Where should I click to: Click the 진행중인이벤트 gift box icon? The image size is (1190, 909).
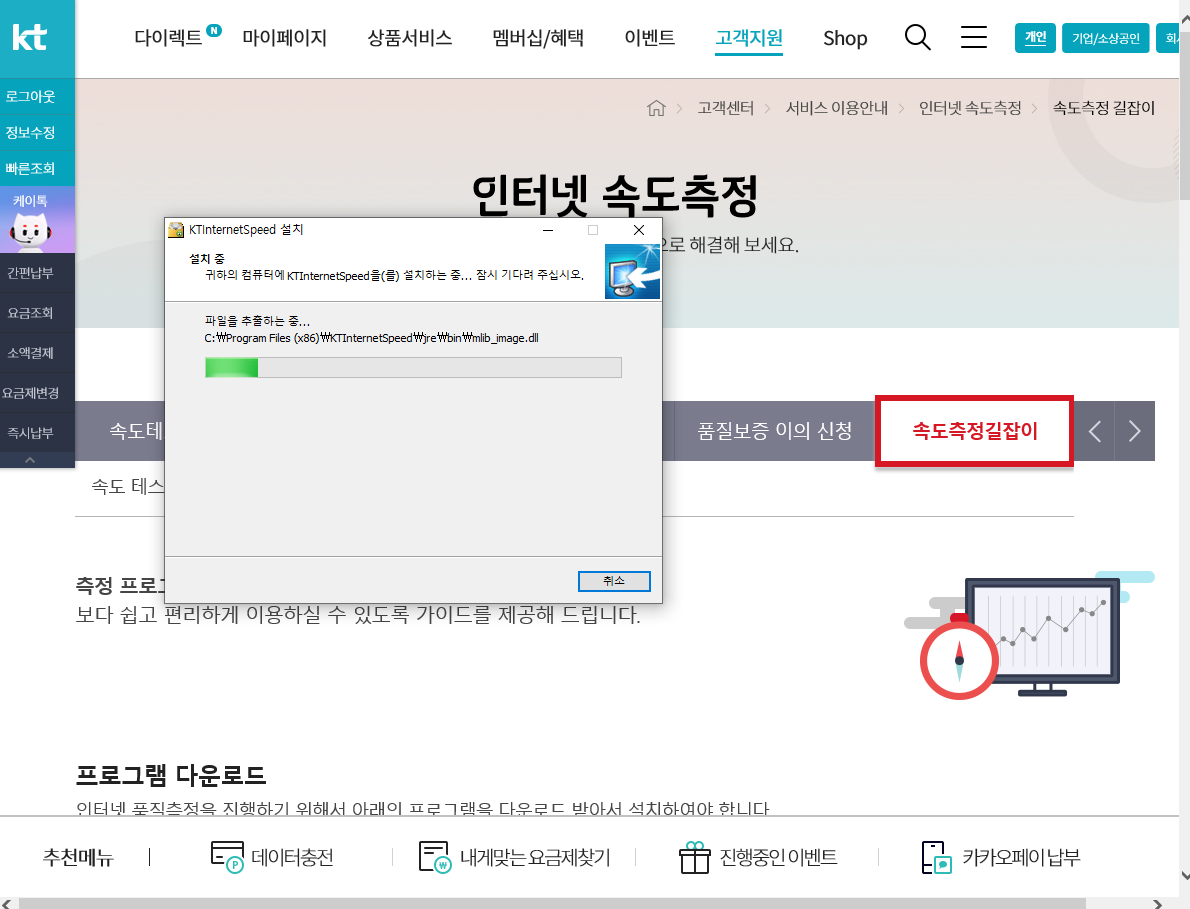694,857
